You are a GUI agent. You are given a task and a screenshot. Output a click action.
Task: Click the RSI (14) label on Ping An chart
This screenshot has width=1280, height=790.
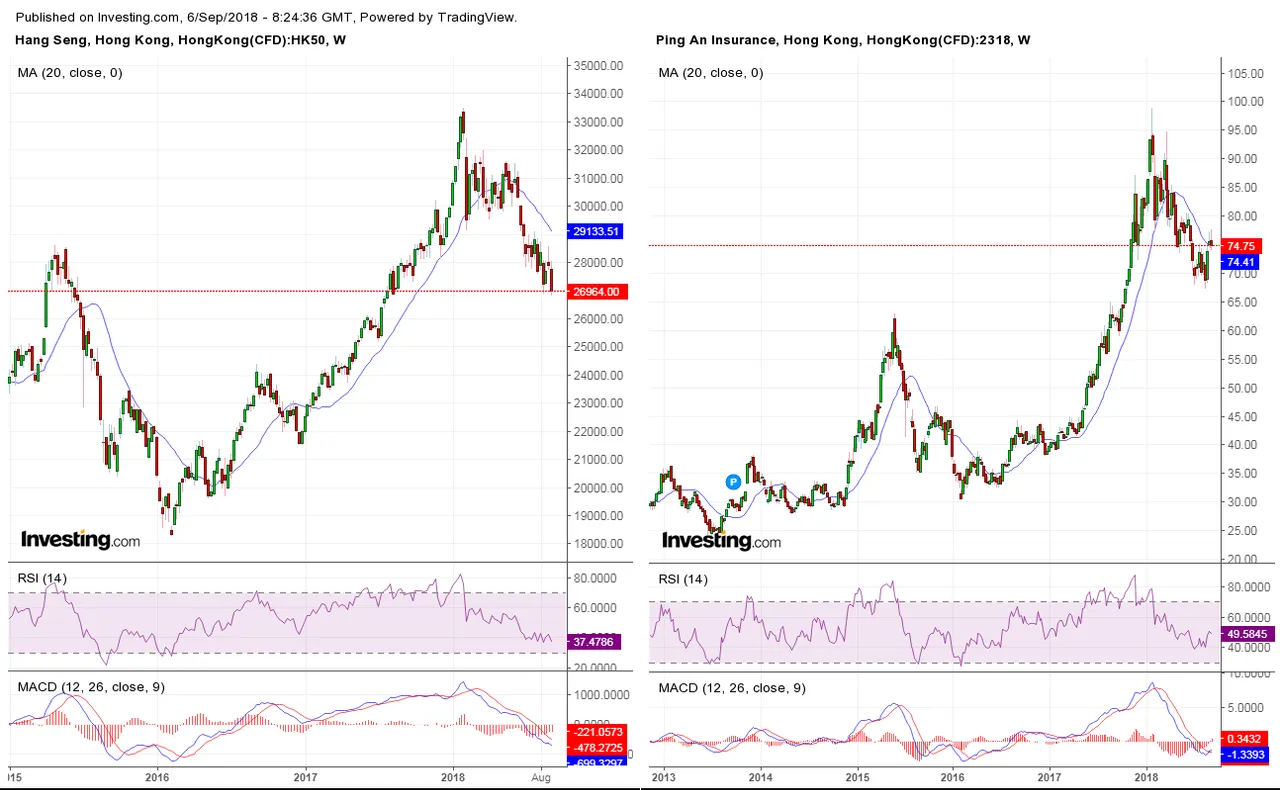tap(682, 578)
